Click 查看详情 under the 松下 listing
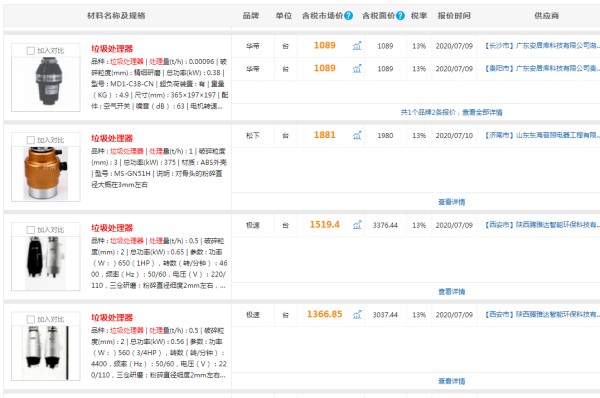The image size is (600, 398). (x=452, y=202)
